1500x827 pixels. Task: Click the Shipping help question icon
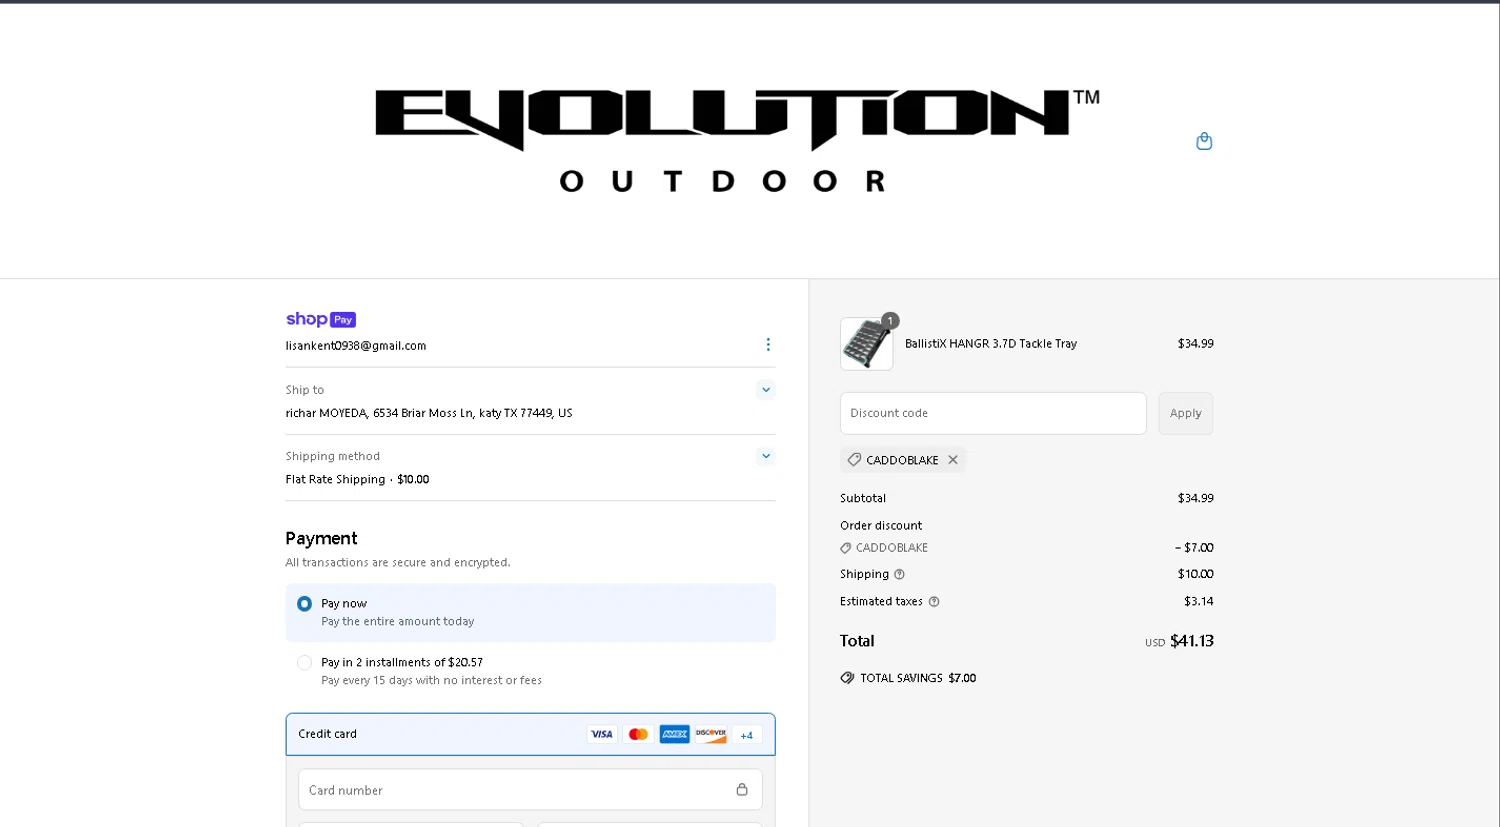899,574
